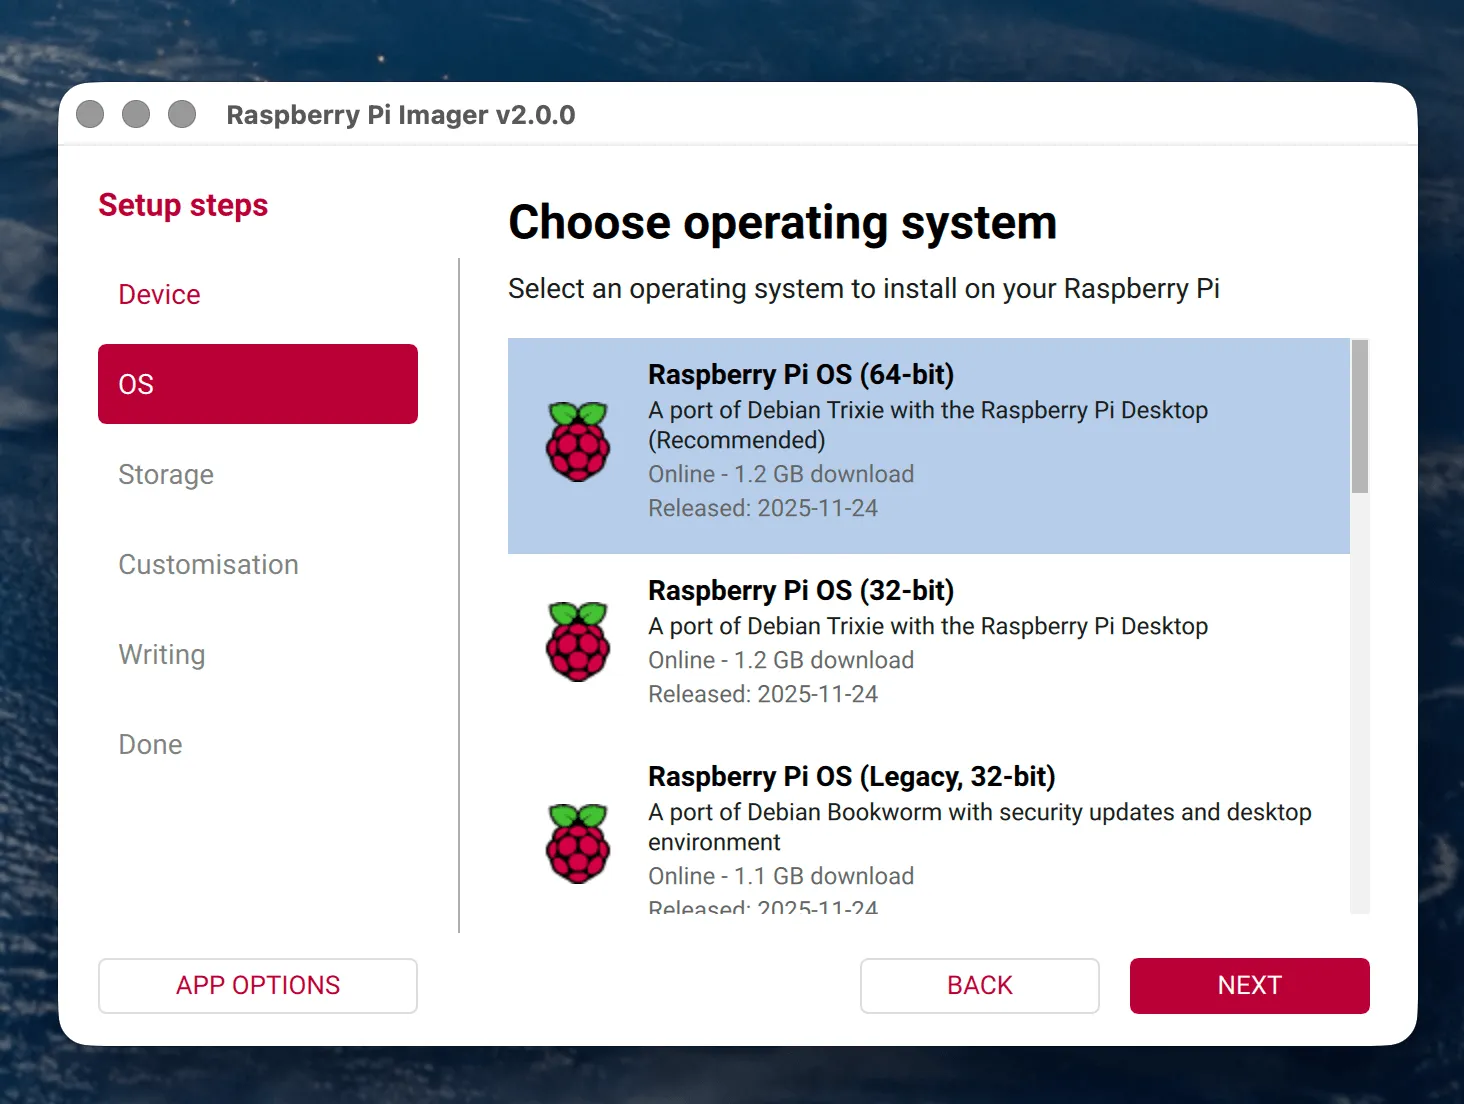Open APP OPTIONS
The width and height of the screenshot is (1464, 1104).
[258, 986]
